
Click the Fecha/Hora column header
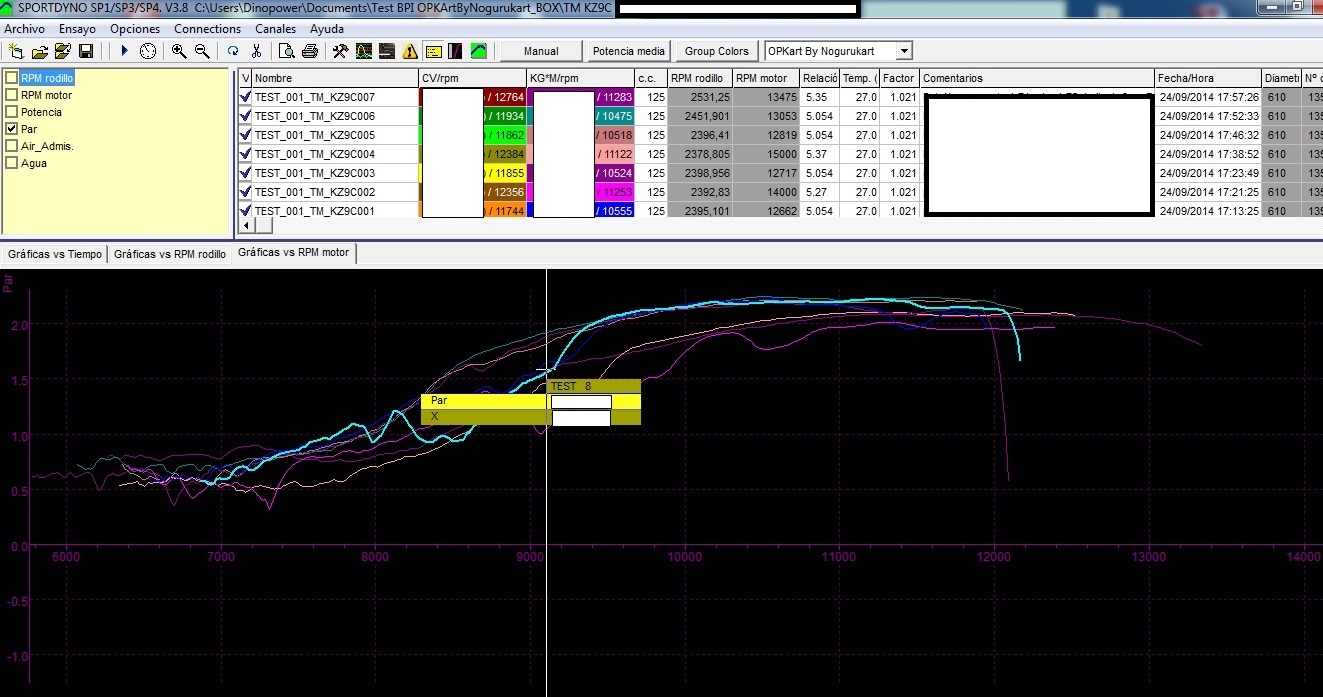click(x=1206, y=78)
